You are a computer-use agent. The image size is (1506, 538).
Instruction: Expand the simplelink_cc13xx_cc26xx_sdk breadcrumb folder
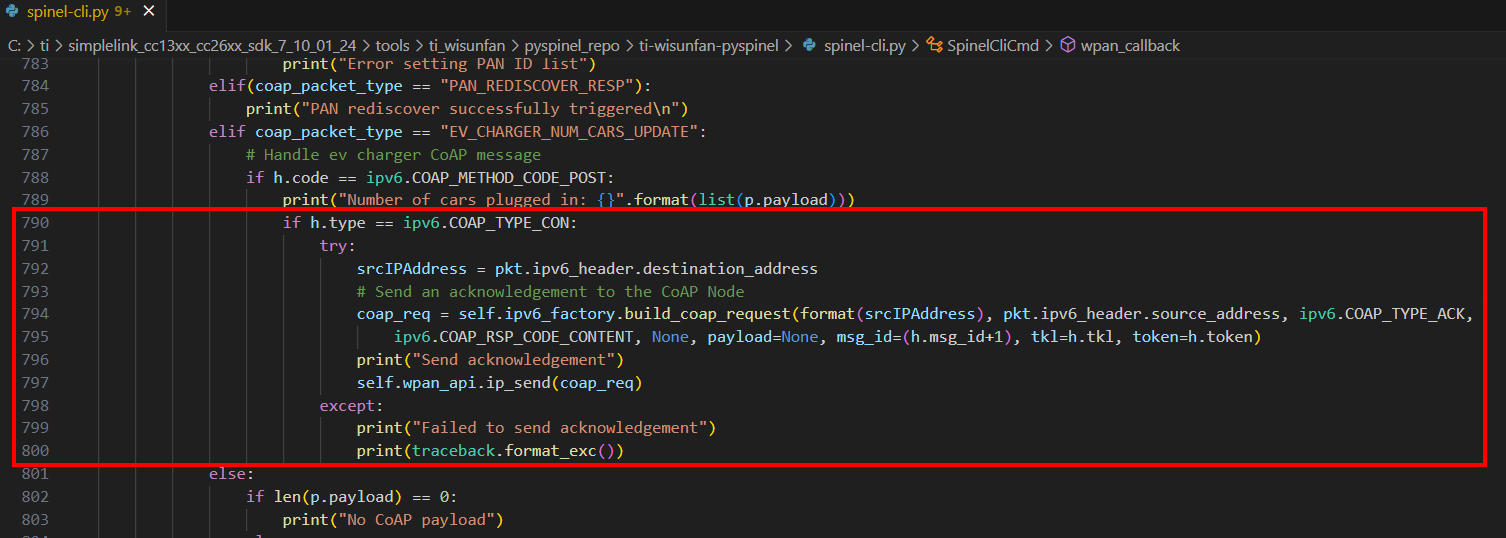coord(215,46)
